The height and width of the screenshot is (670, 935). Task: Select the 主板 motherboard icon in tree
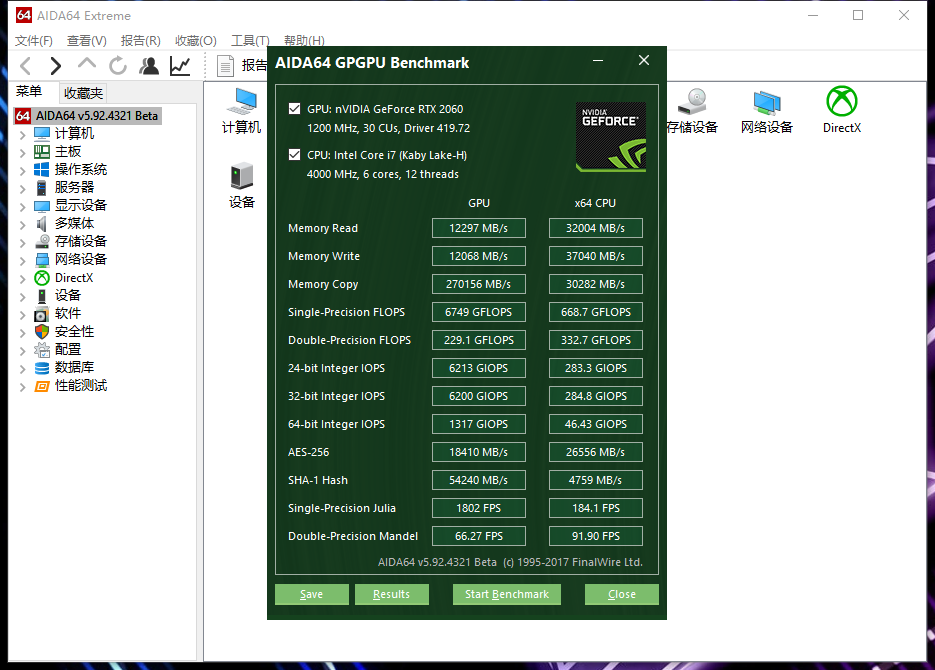coord(42,151)
